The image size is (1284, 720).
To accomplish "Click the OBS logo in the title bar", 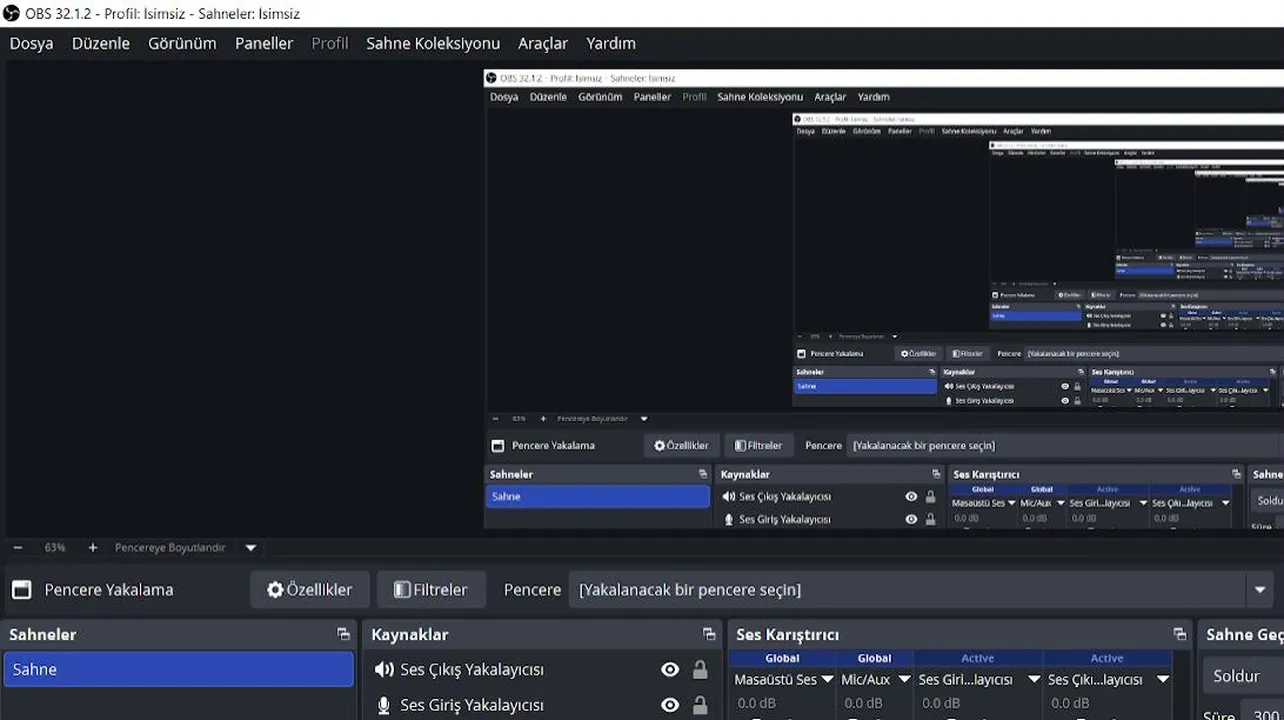I will pyautogui.click(x=12, y=13).
